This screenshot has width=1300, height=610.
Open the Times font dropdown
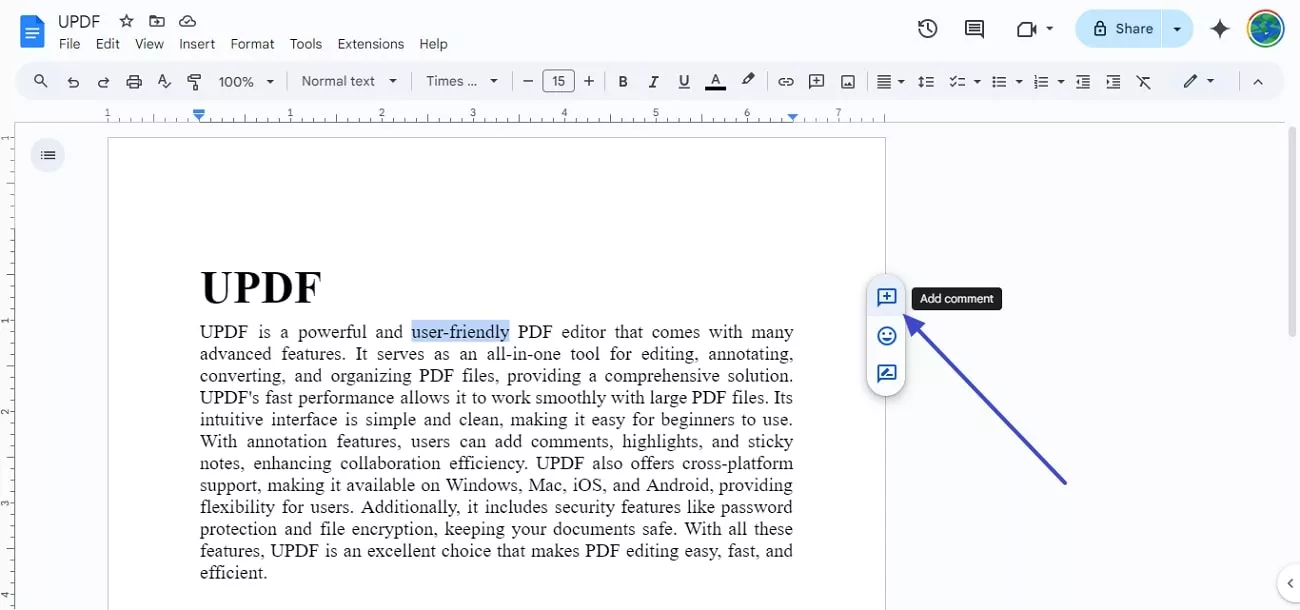[461, 81]
